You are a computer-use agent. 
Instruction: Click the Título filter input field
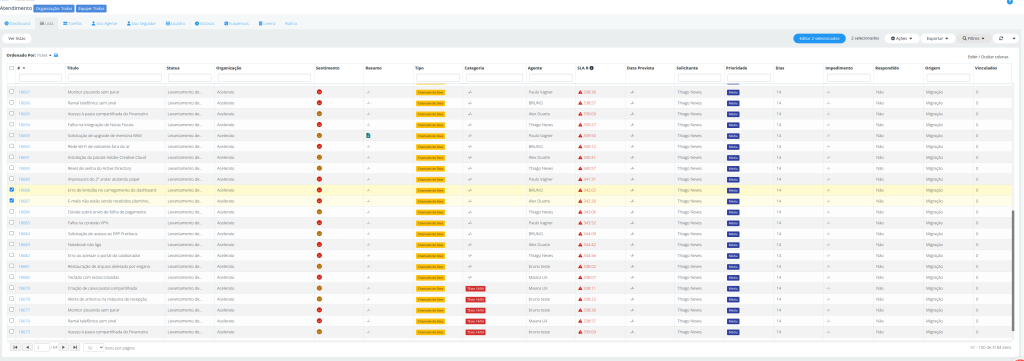[x=114, y=78]
